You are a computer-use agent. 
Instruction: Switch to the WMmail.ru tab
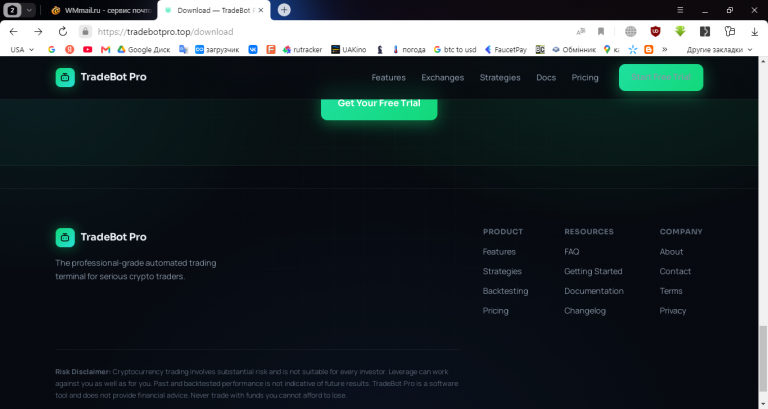pyautogui.click(x=102, y=10)
